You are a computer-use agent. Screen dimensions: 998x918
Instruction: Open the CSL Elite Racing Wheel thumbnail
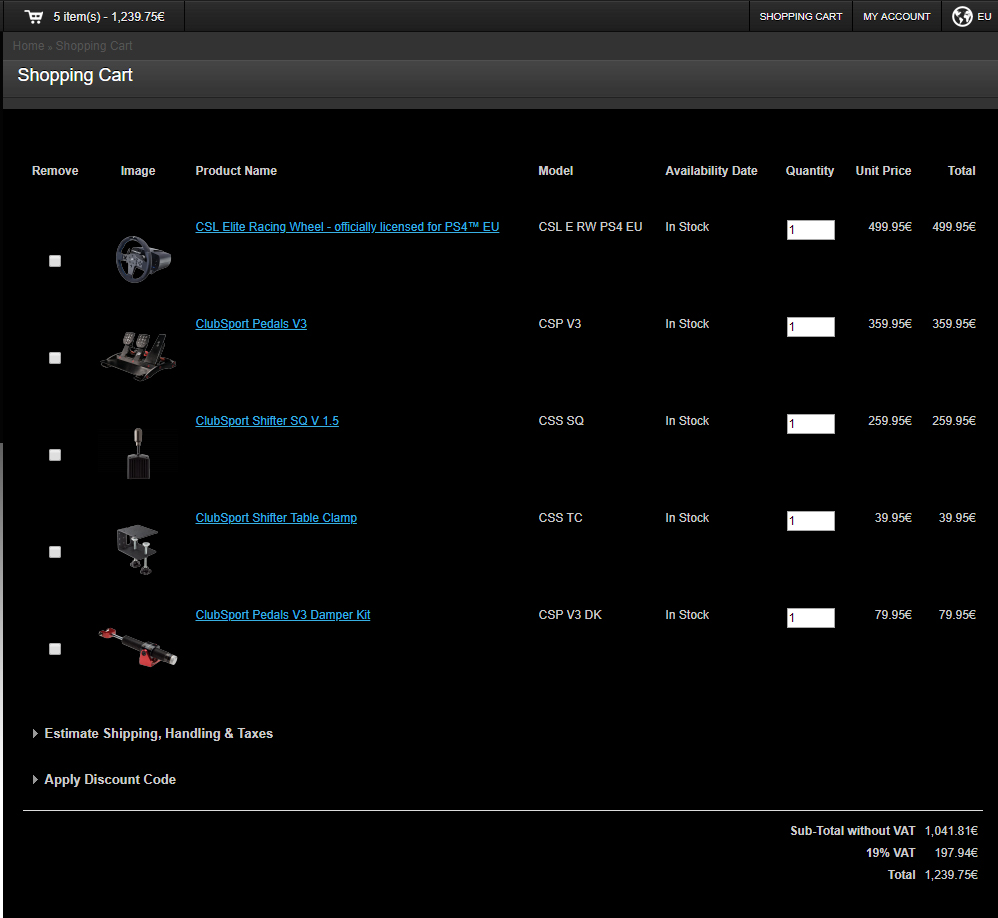click(138, 258)
